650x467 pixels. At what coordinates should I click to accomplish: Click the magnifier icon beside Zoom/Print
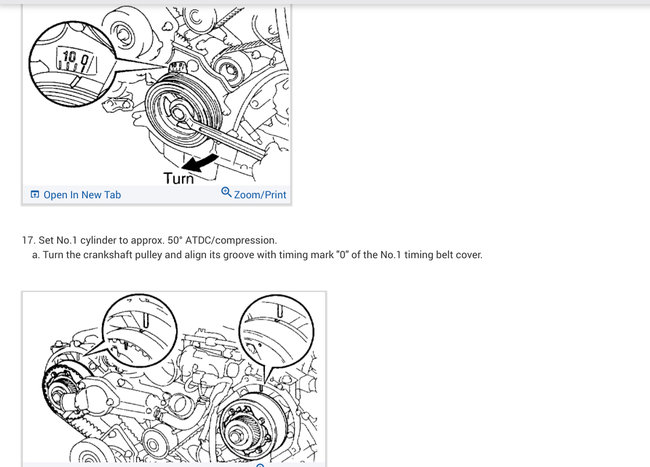pyautogui.click(x=226, y=192)
